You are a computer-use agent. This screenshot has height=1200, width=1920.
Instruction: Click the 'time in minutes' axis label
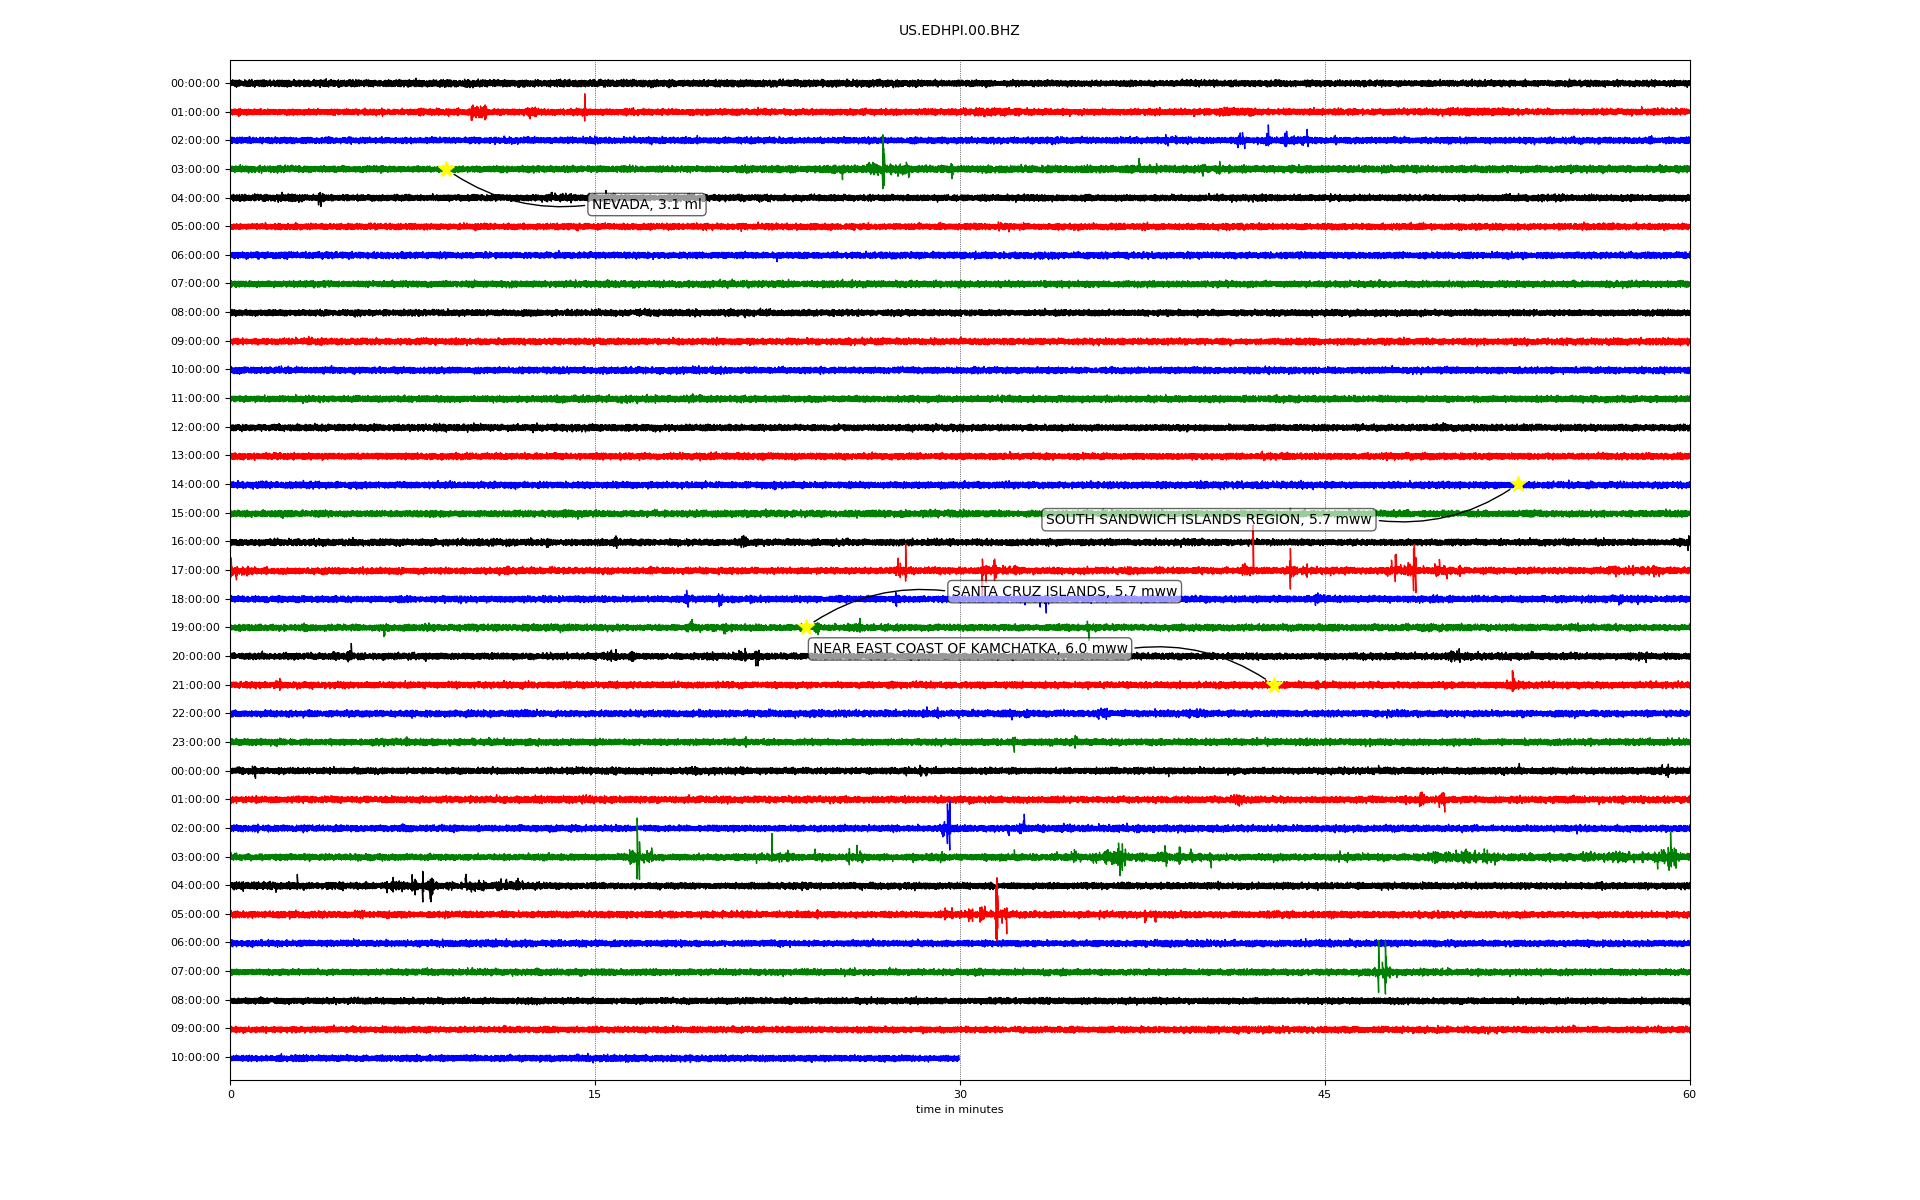tap(959, 1110)
